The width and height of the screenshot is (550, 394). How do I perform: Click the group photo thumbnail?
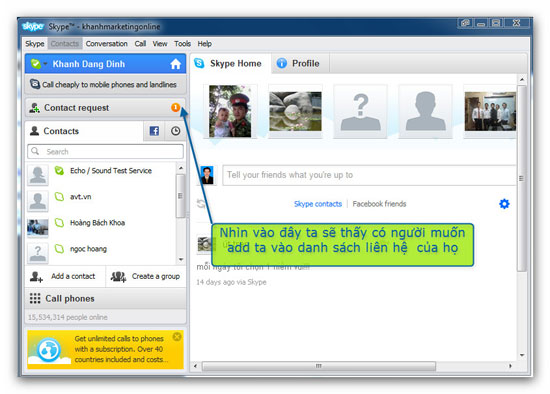coord(490,111)
